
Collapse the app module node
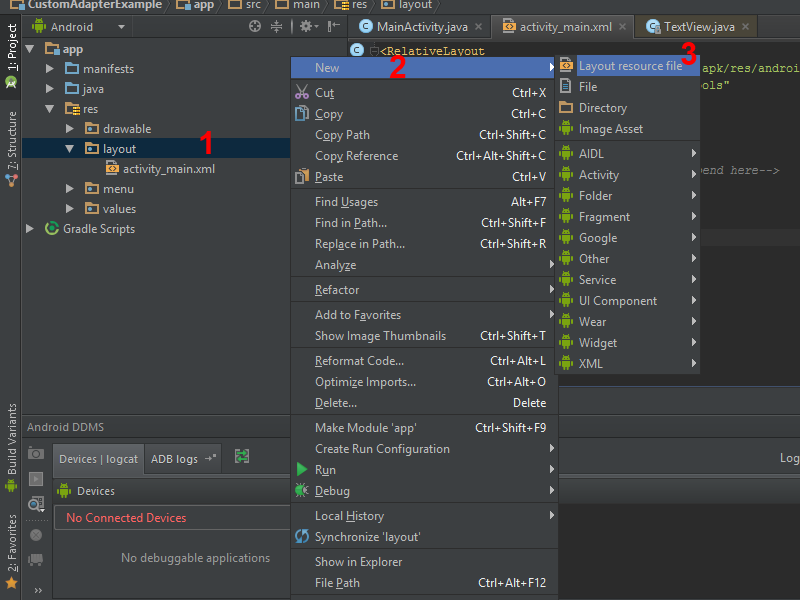(x=30, y=49)
